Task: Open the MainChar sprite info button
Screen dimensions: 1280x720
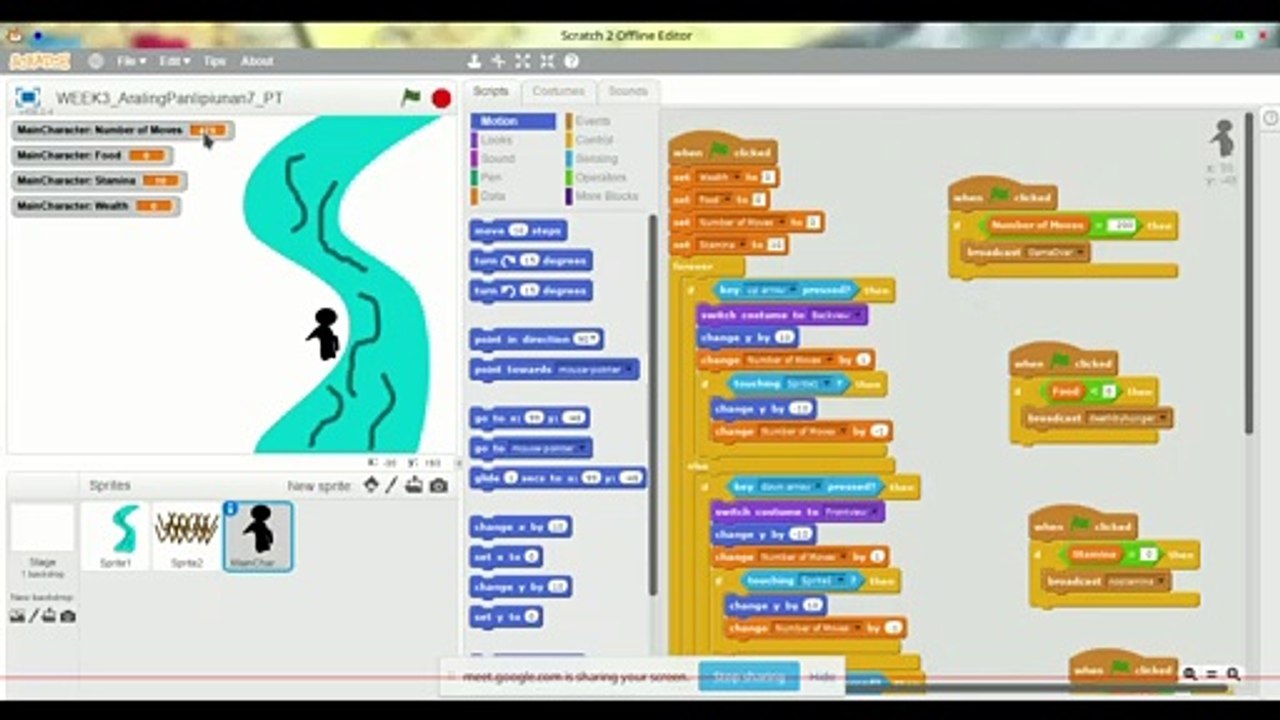Action: point(230,509)
